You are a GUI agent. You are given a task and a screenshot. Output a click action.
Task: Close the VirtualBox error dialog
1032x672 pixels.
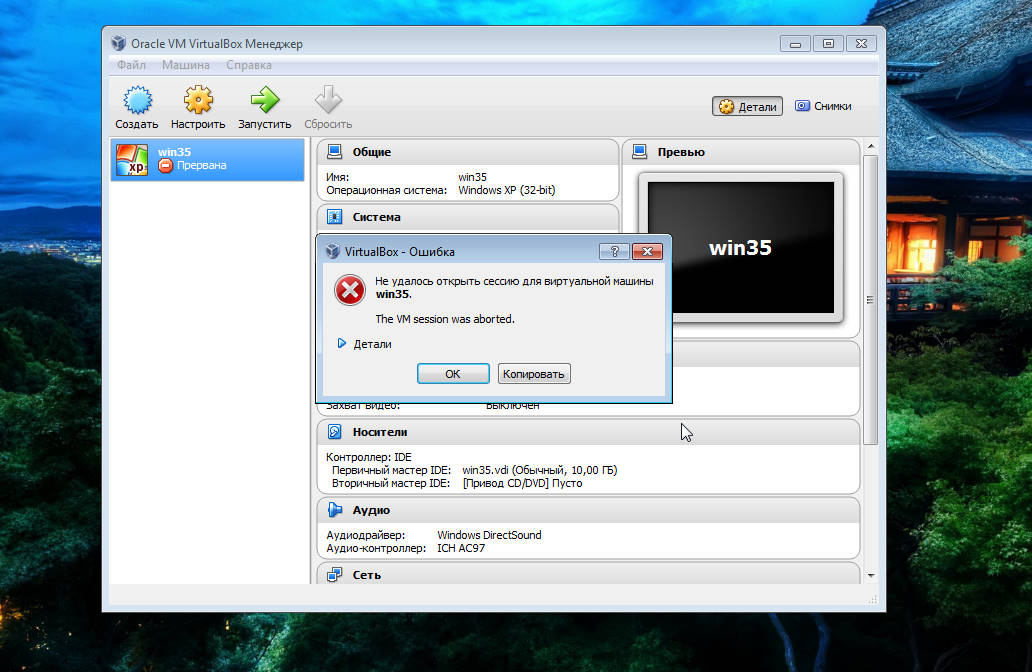pyautogui.click(x=647, y=251)
